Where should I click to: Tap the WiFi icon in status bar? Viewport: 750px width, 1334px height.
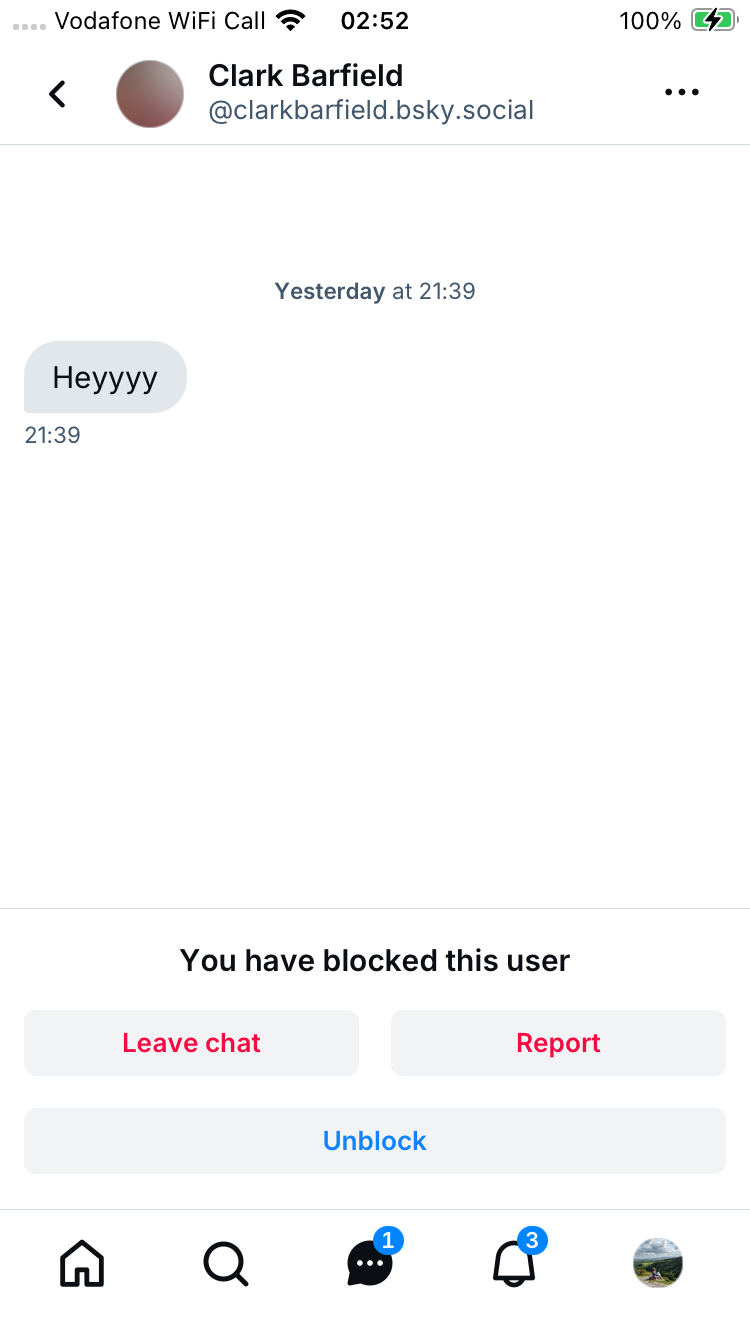pyautogui.click(x=291, y=20)
